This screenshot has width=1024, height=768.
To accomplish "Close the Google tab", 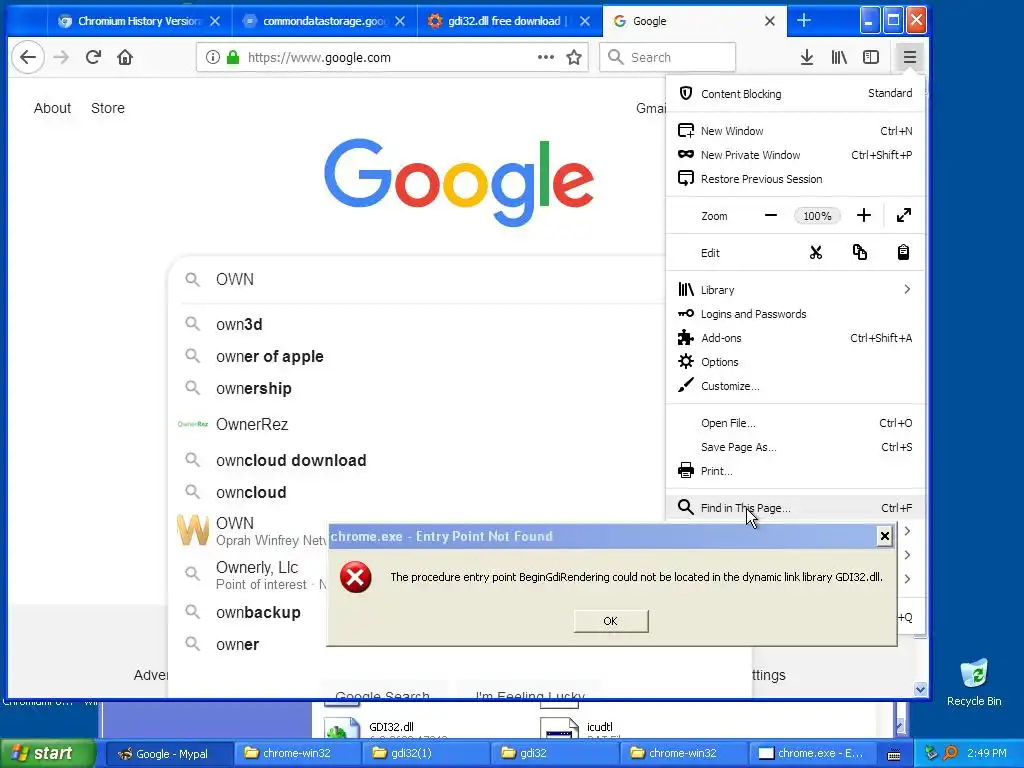I will tap(770, 21).
